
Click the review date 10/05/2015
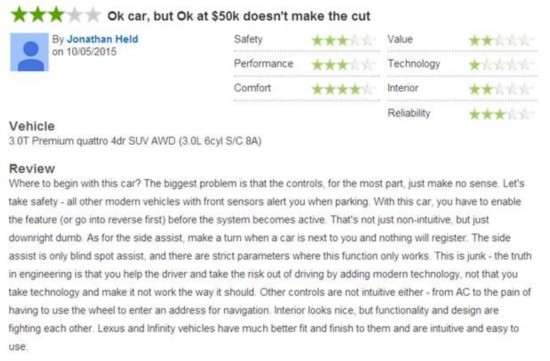[x=91, y=52]
